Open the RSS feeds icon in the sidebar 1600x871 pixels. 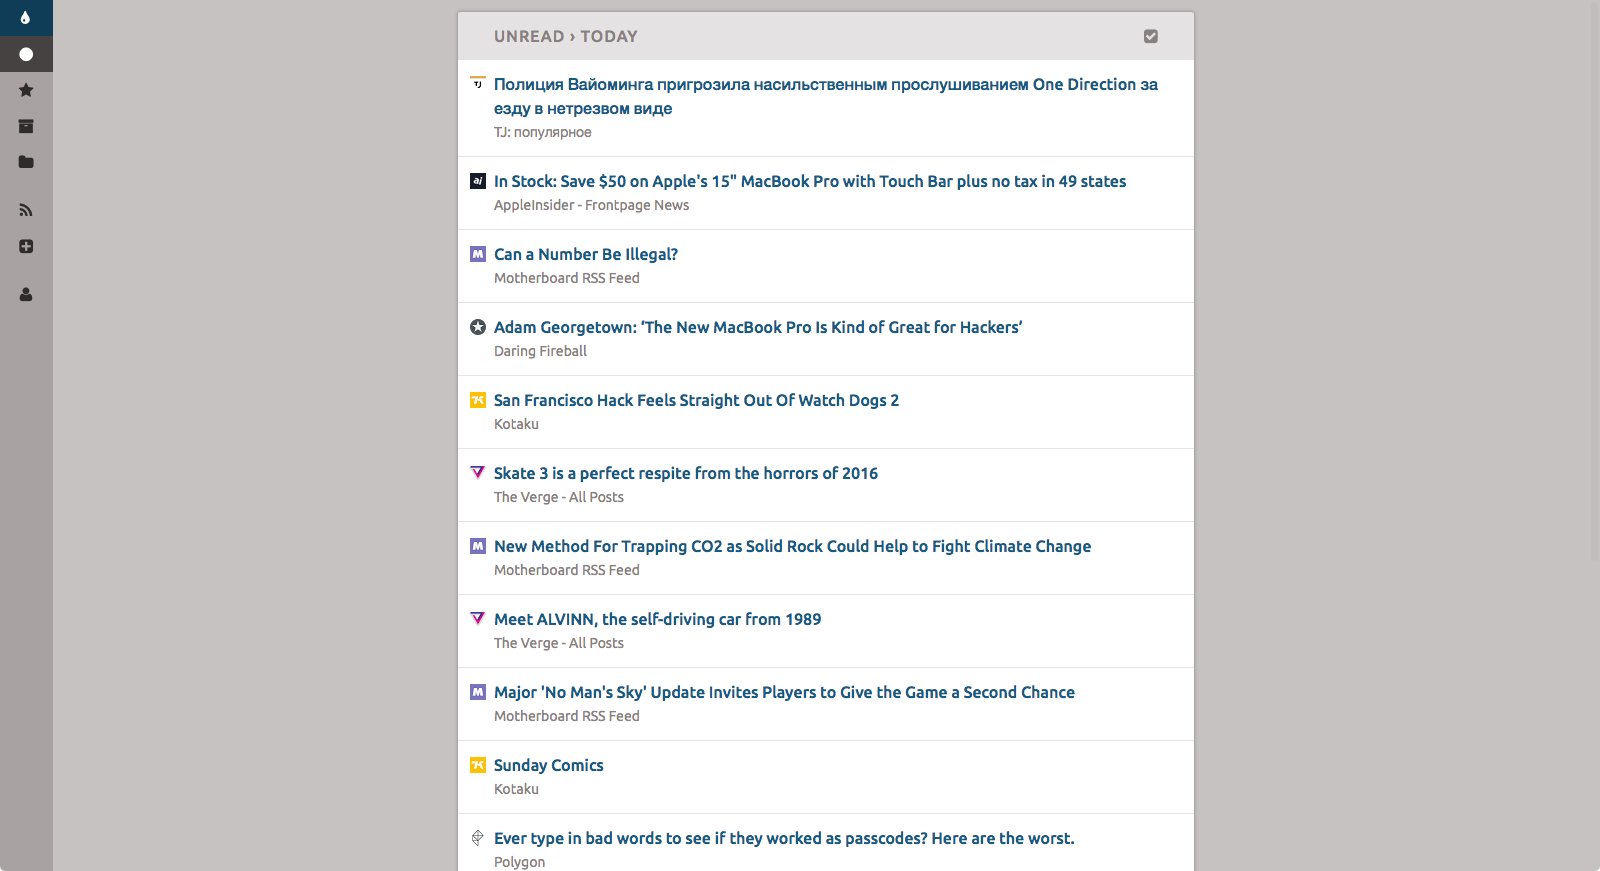pyautogui.click(x=26, y=210)
